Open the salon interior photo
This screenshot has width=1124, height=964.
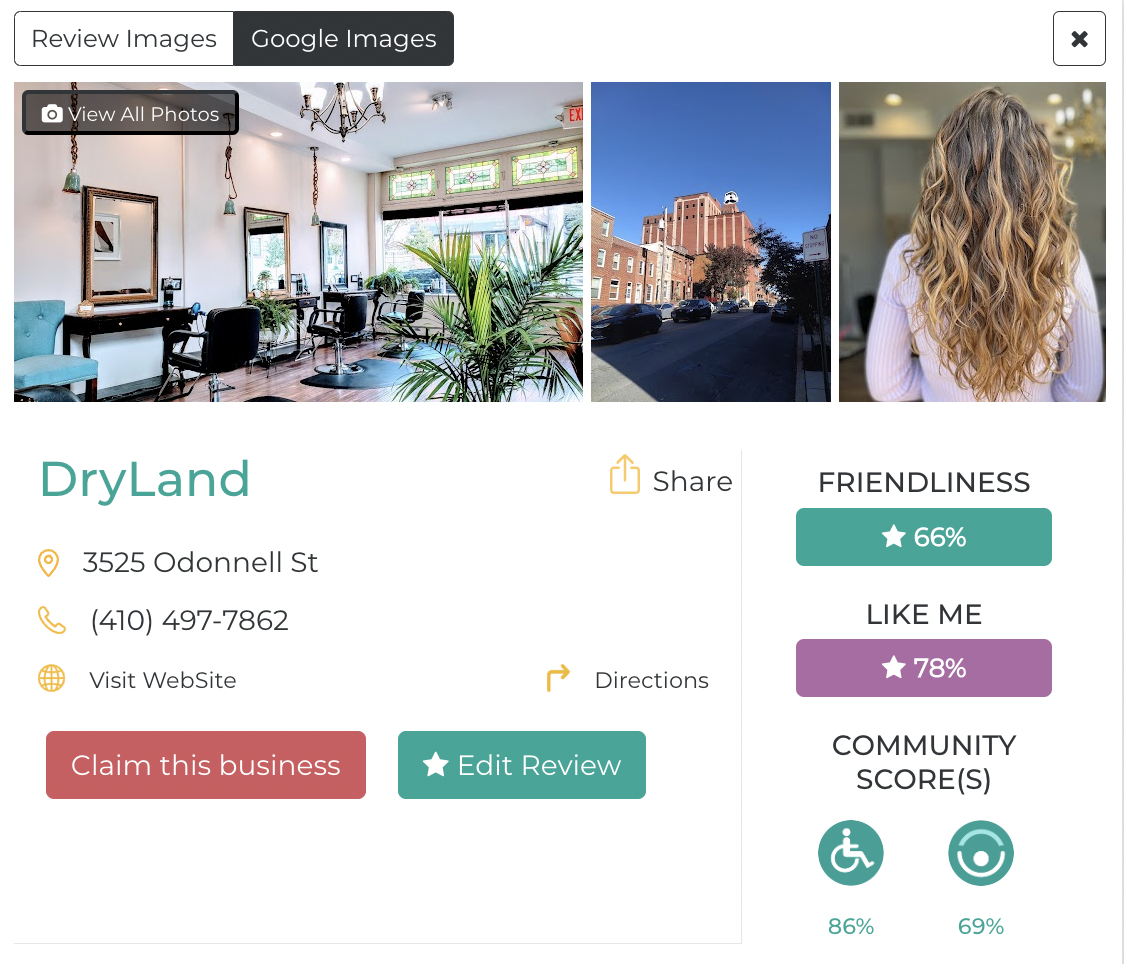tap(298, 242)
